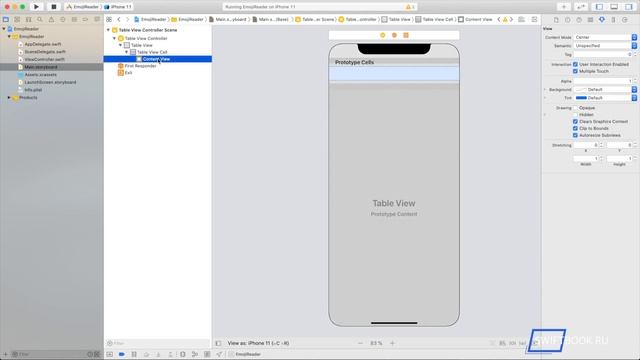The height and width of the screenshot is (360, 640).
Task: Click the Background color swatch
Action: click(581, 89)
